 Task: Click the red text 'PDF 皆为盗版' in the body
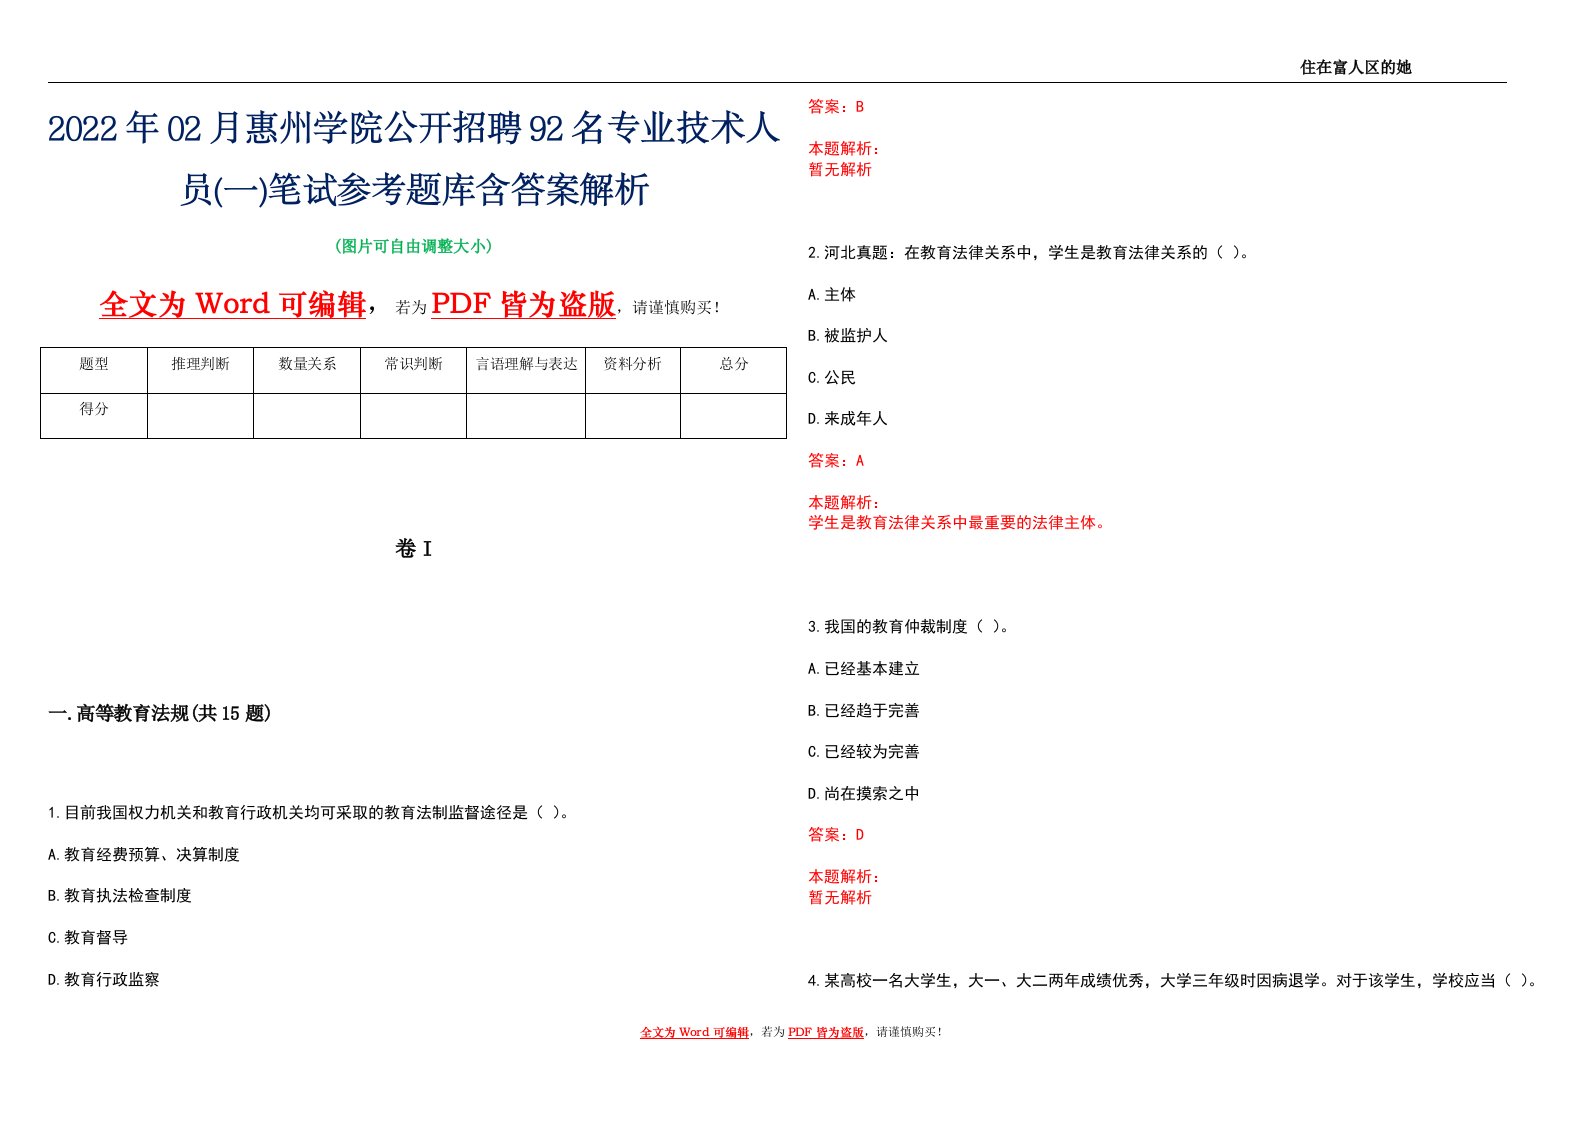pyautogui.click(x=523, y=304)
